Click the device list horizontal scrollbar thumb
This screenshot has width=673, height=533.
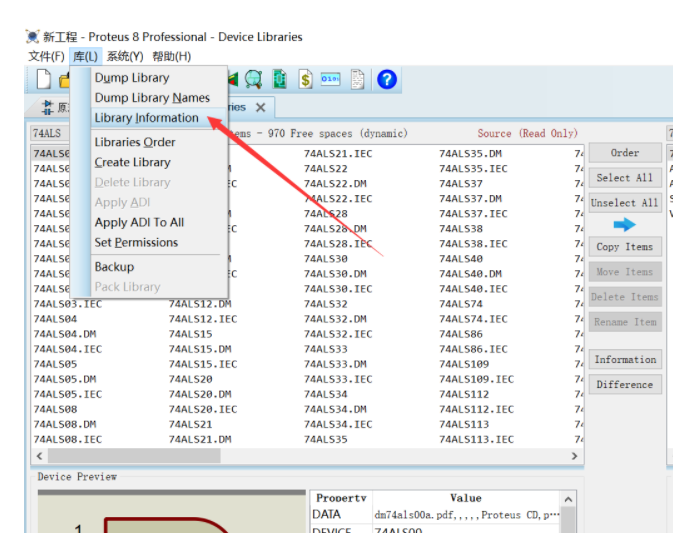coord(134,456)
